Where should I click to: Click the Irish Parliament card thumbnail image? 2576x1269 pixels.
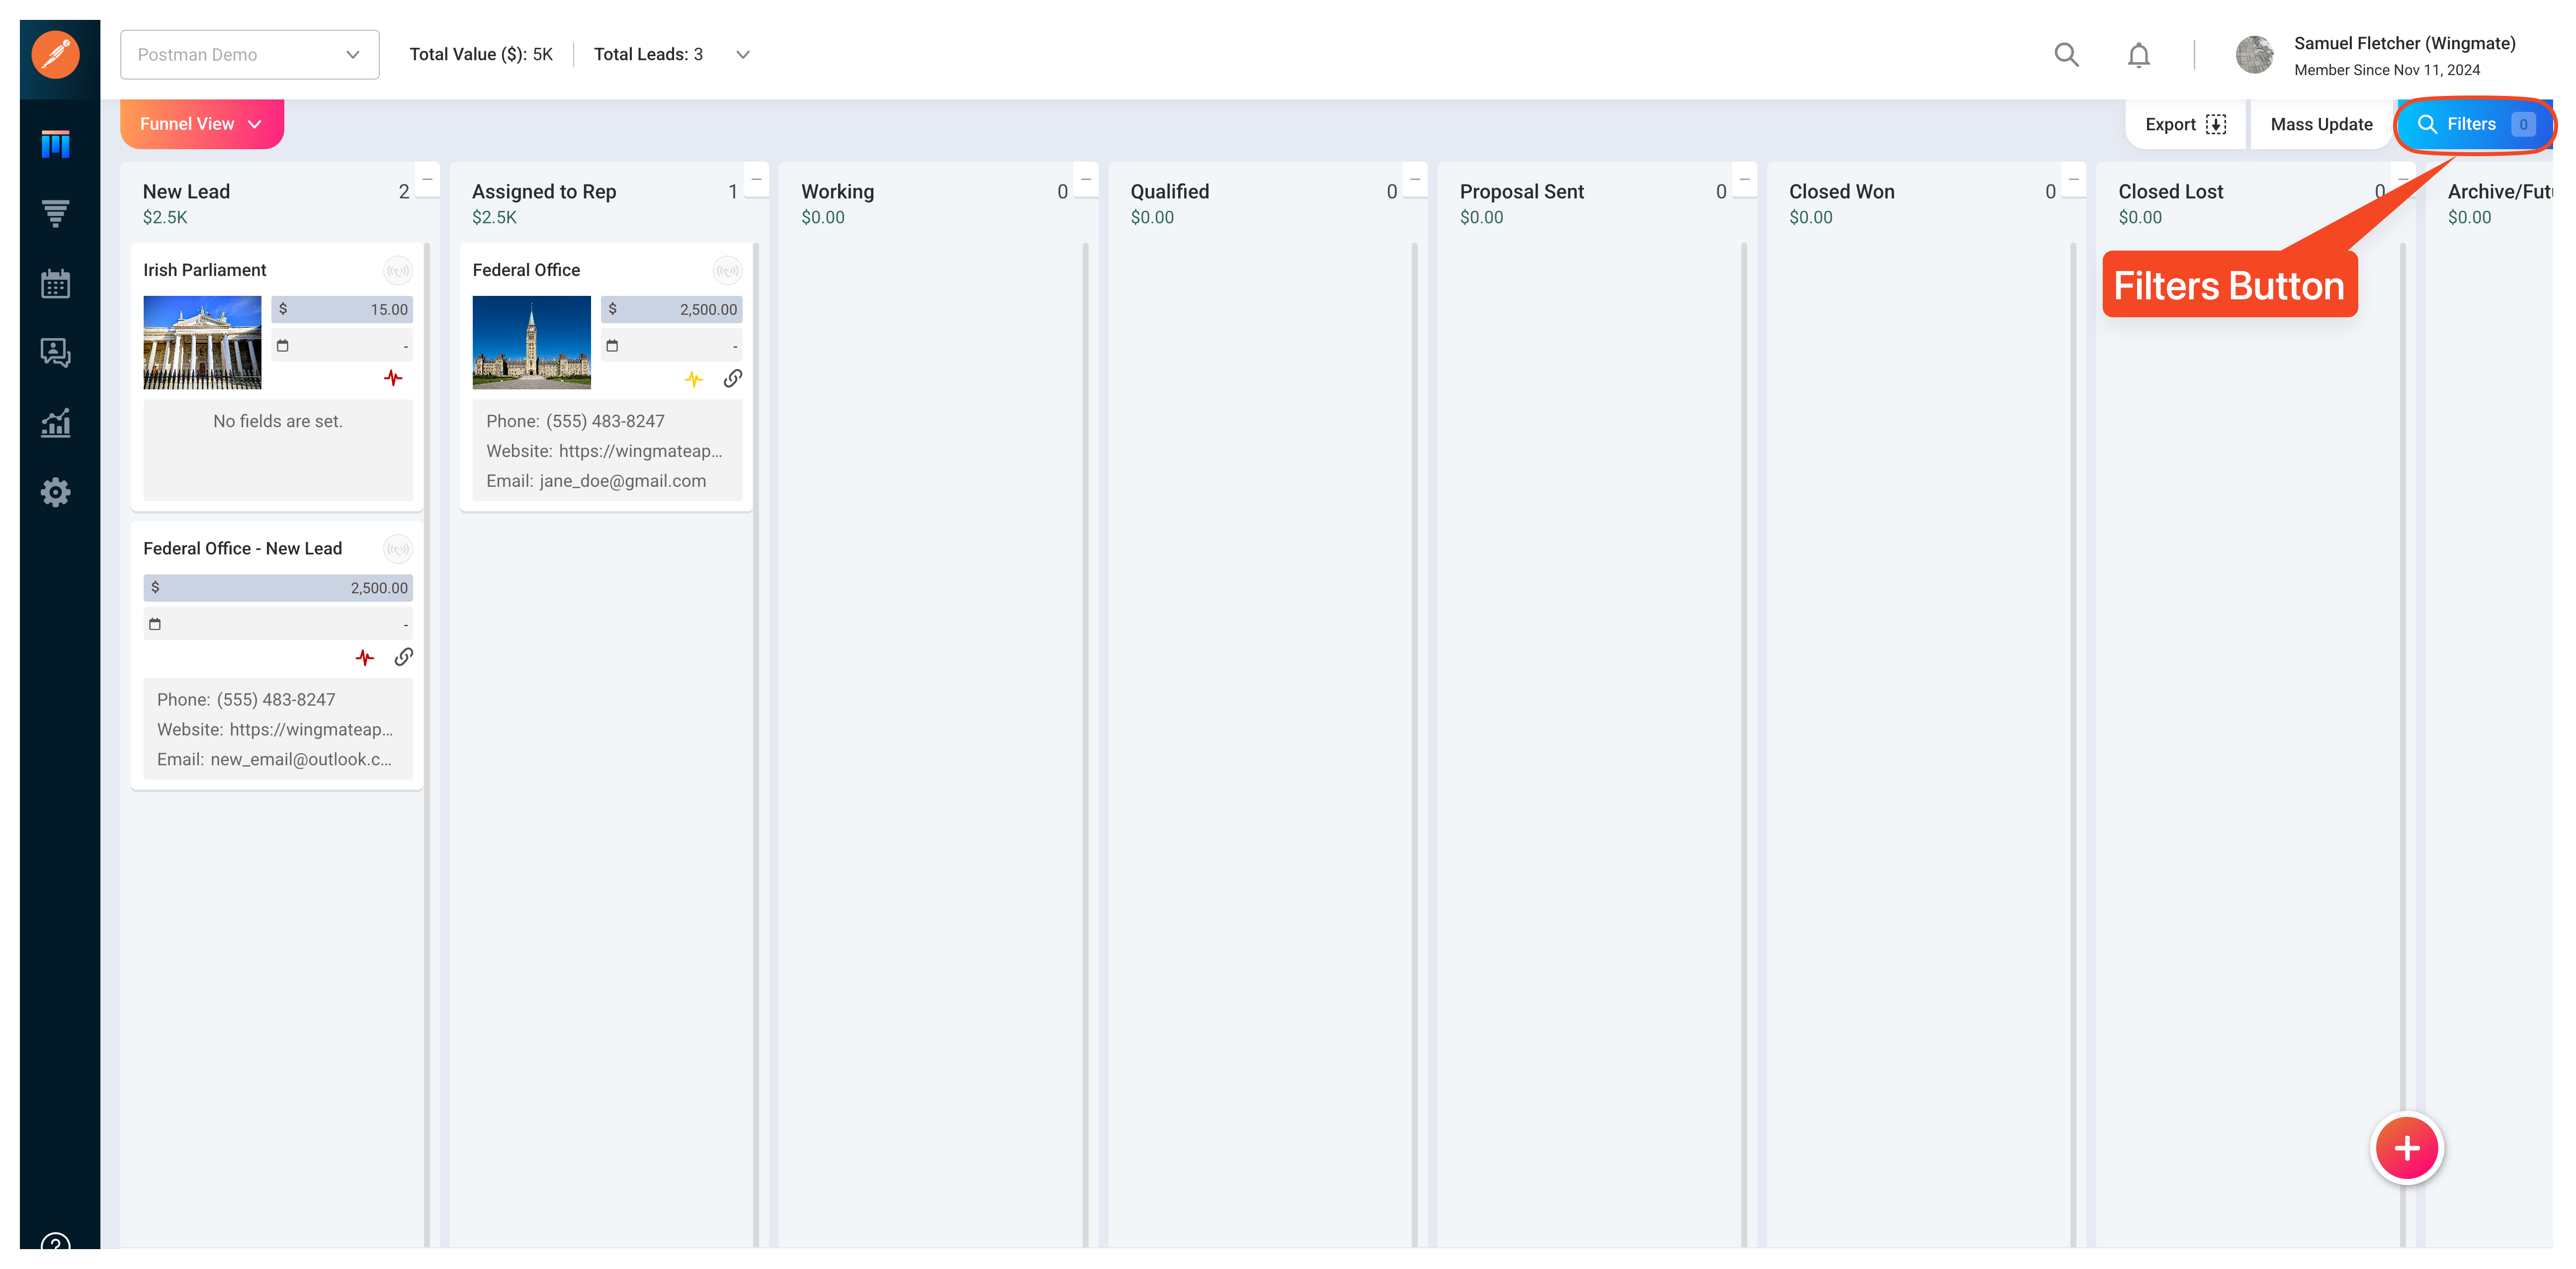tap(202, 342)
